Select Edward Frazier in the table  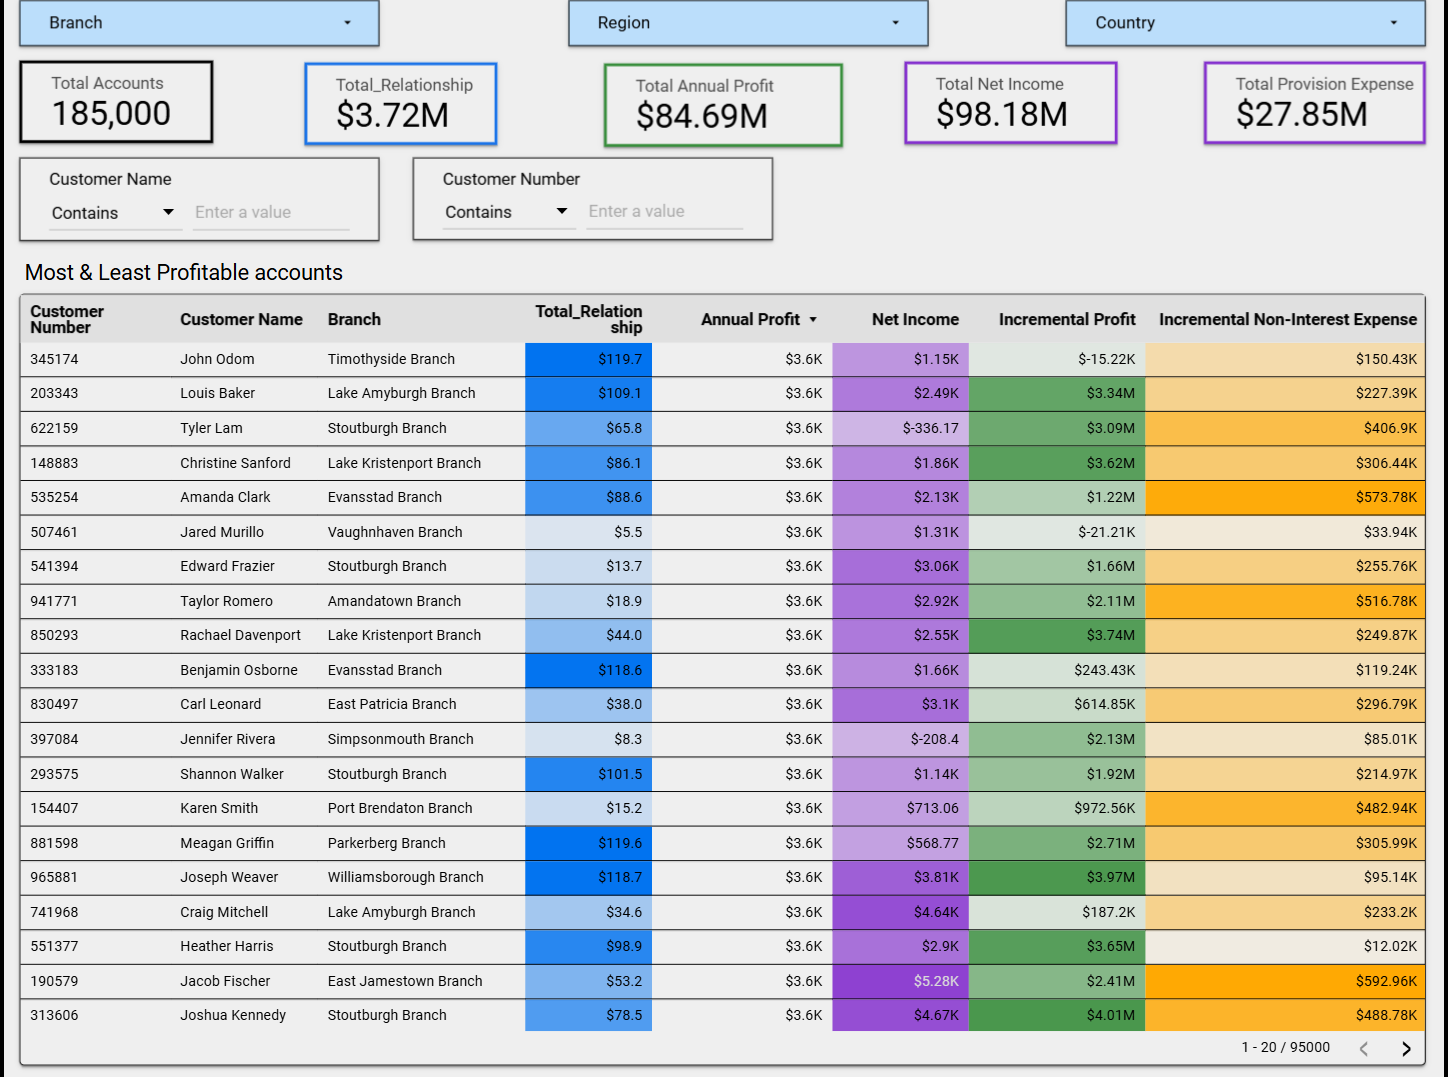[x=227, y=566]
